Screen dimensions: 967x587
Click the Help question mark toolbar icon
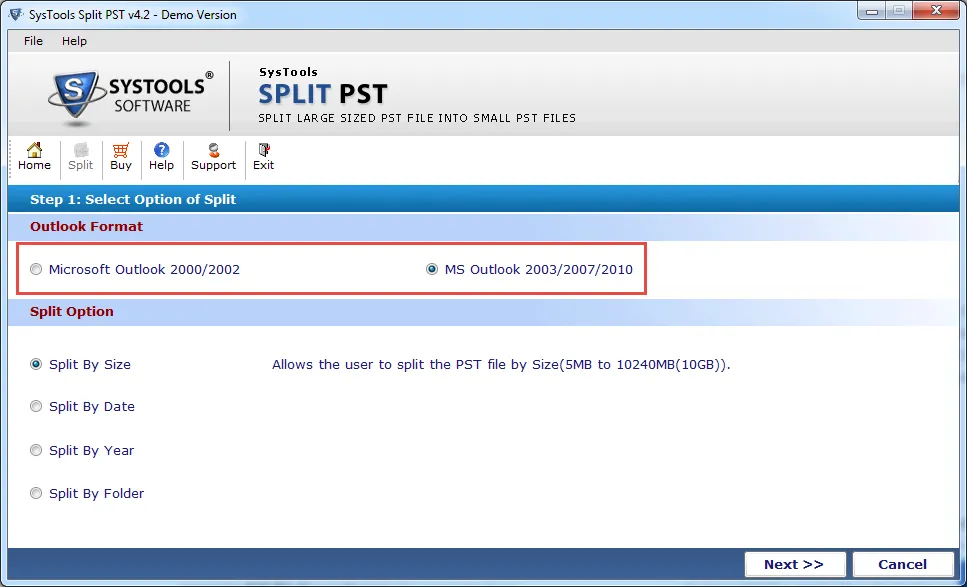[161, 157]
